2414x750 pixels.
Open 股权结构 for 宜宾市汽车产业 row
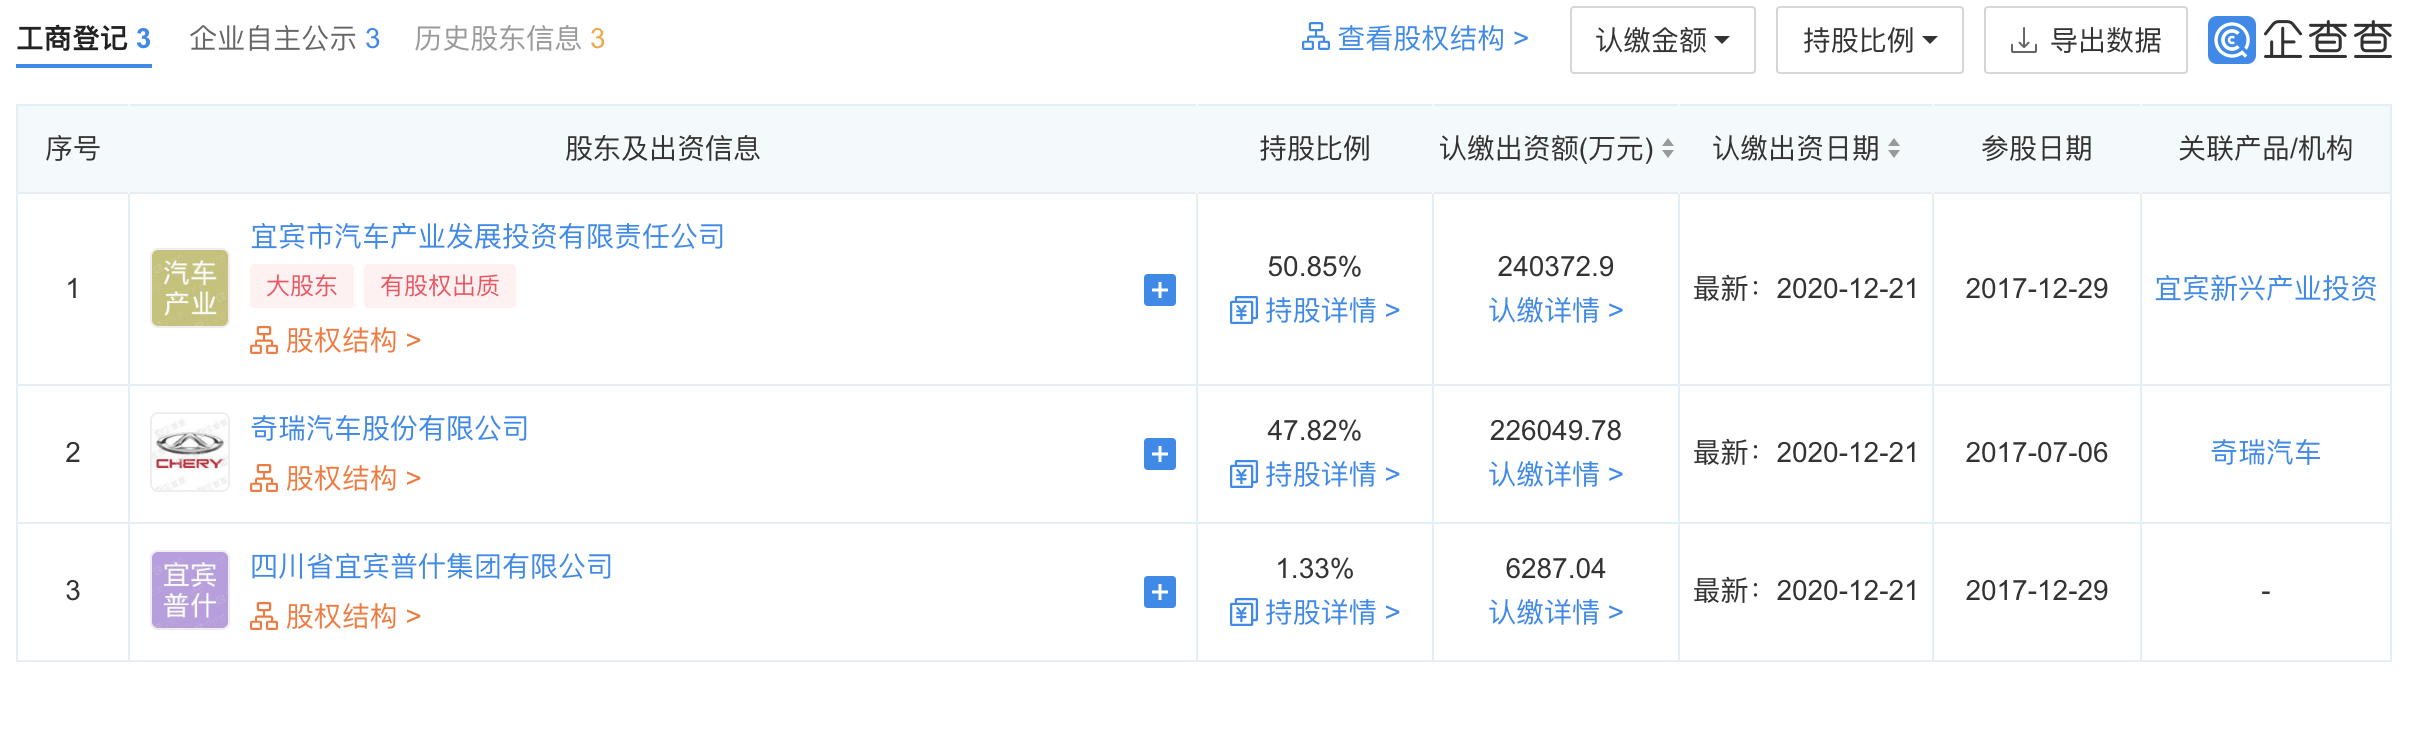pos(336,341)
